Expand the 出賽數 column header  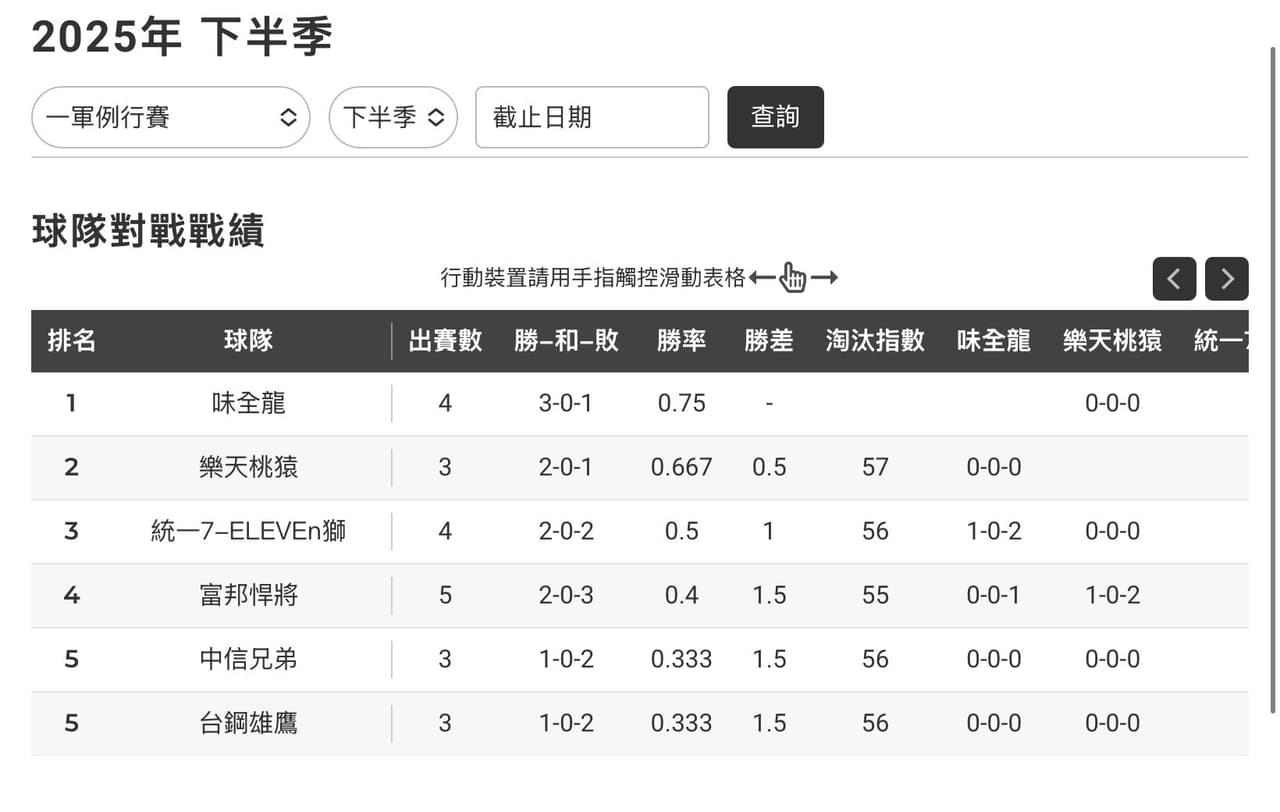[445, 341]
